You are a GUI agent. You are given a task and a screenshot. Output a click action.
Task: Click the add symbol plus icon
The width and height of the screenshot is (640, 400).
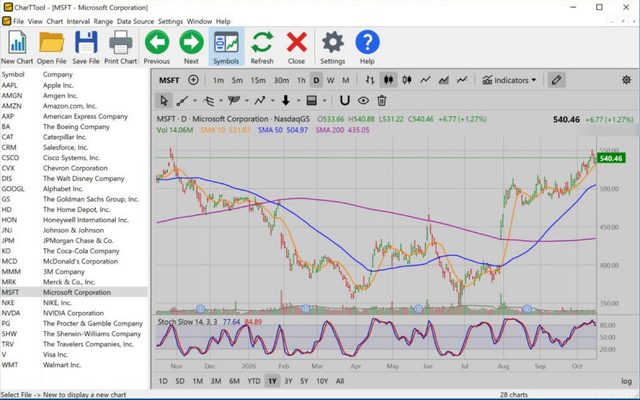[193, 80]
